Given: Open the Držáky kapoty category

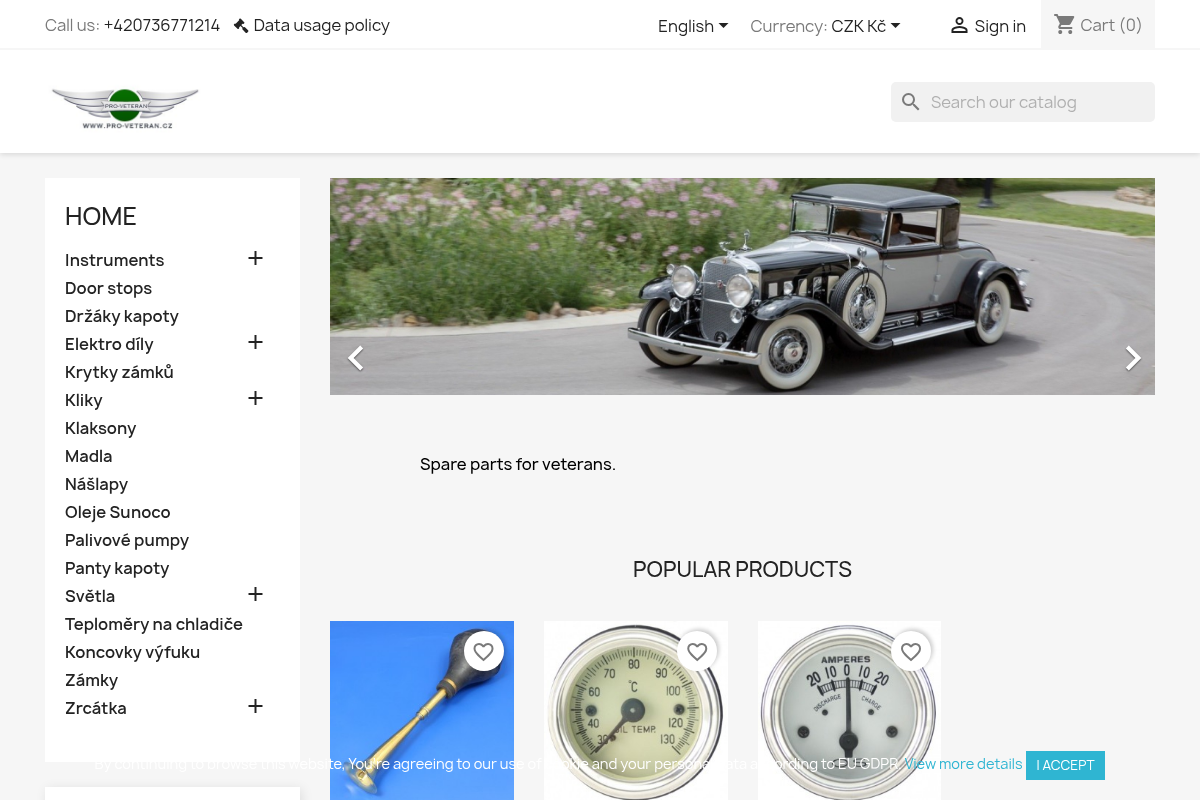Looking at the screenshot, I should point(122,316).
